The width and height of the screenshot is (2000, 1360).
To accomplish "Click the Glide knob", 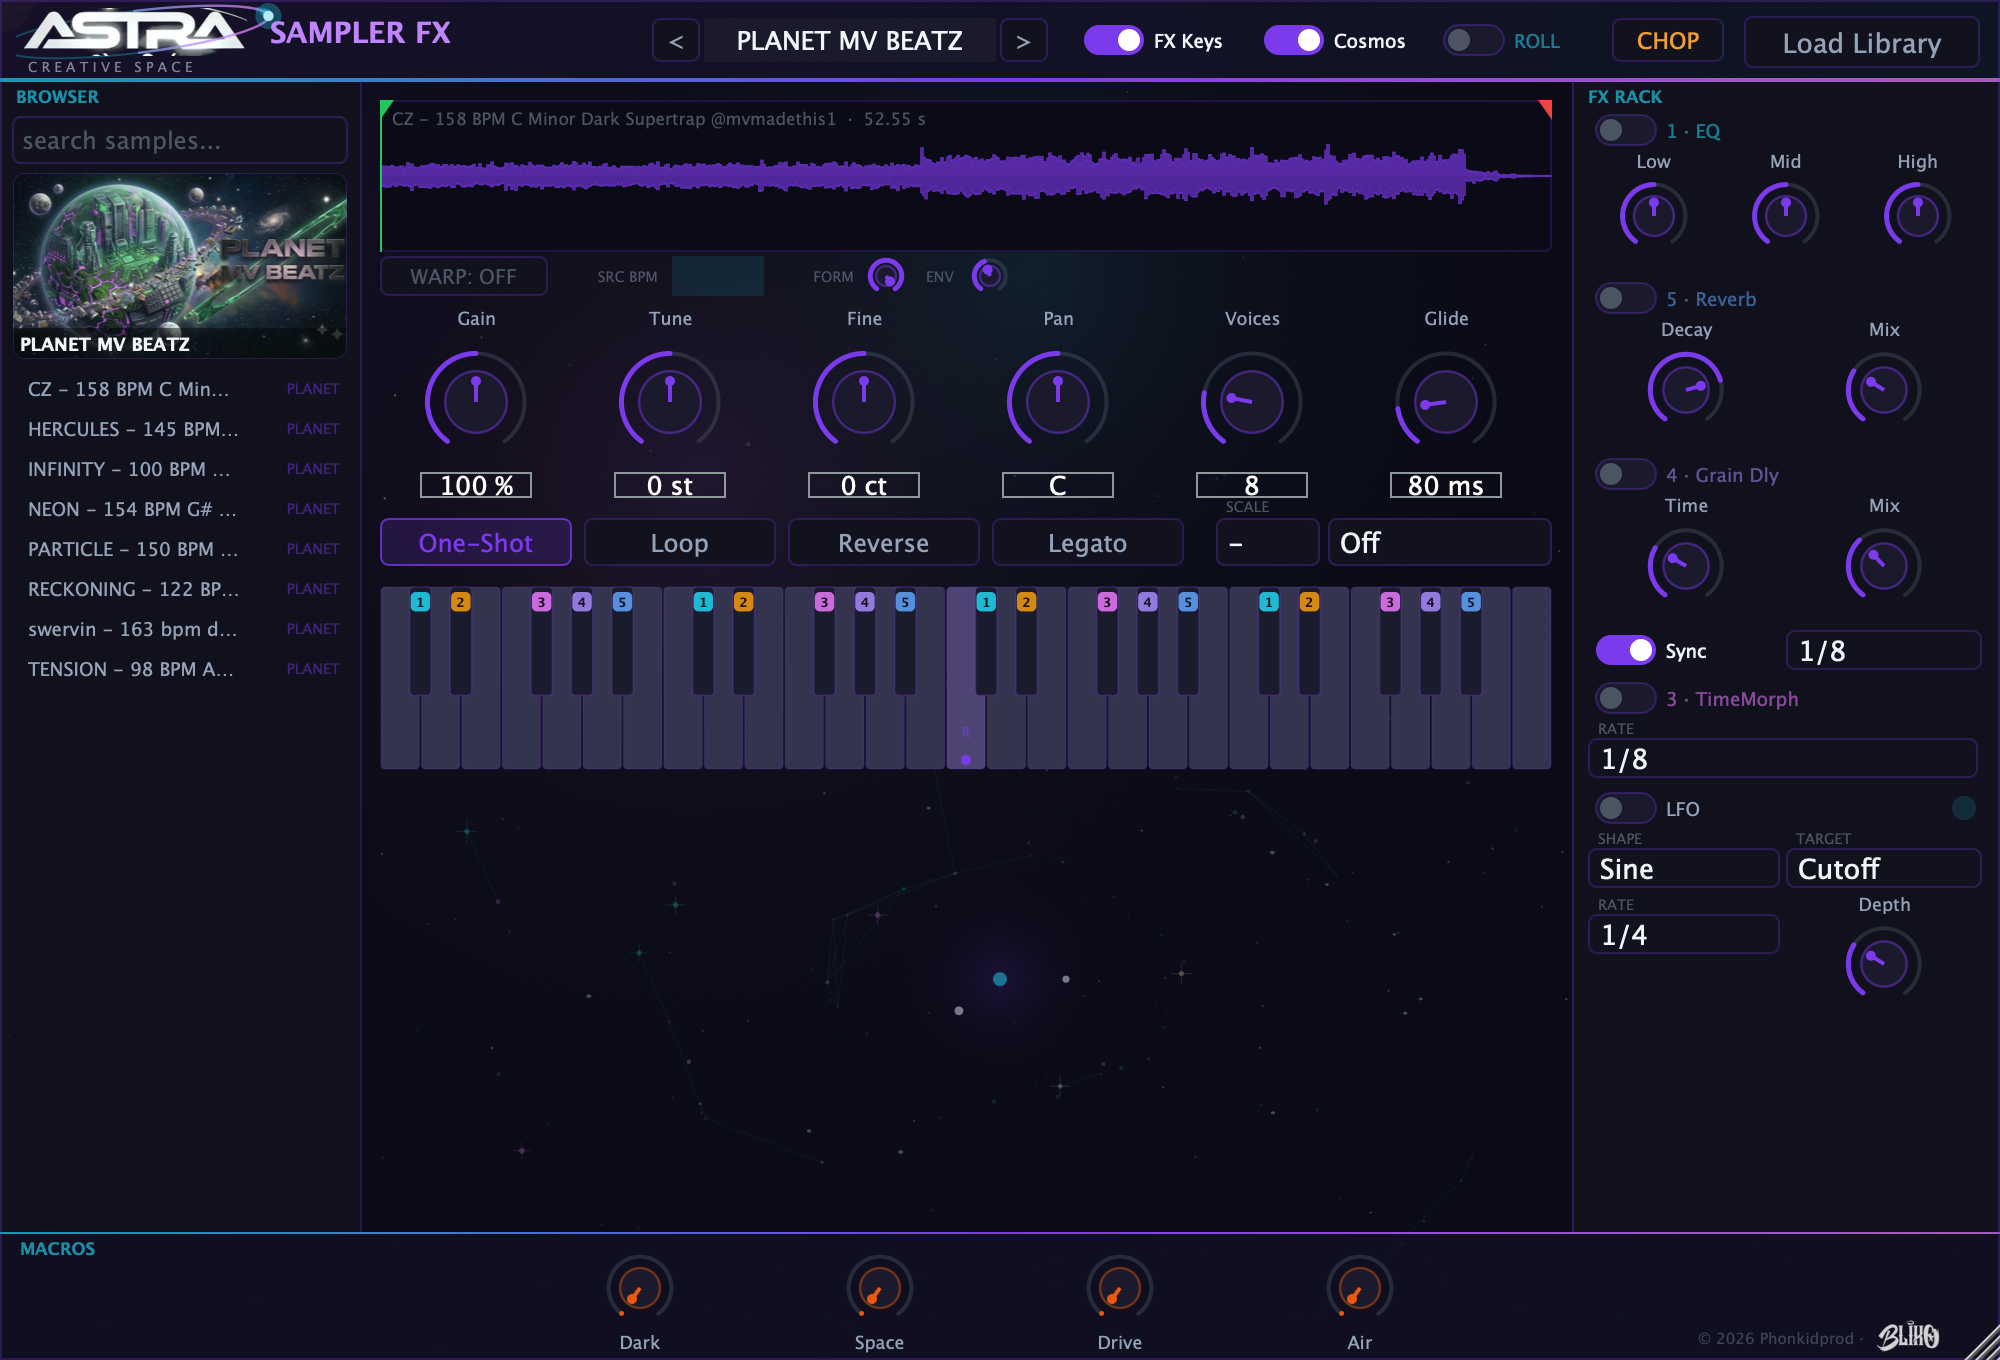I will pyautogui.click(x=1445, y=400).
